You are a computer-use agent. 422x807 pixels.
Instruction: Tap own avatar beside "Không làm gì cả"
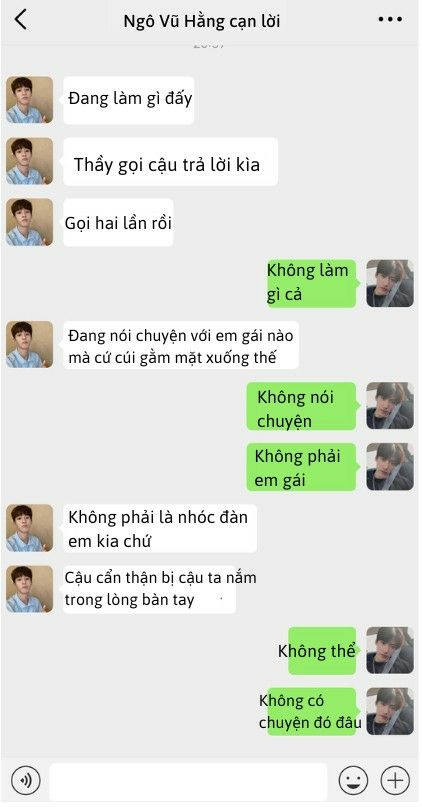[390, 283]
